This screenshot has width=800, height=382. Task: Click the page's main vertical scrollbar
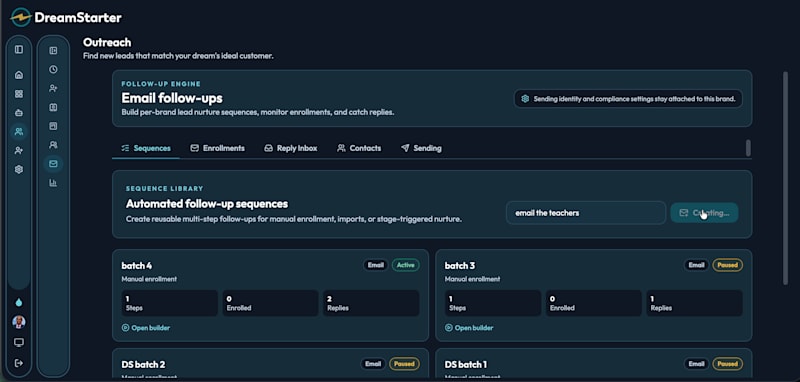(786, 177)
